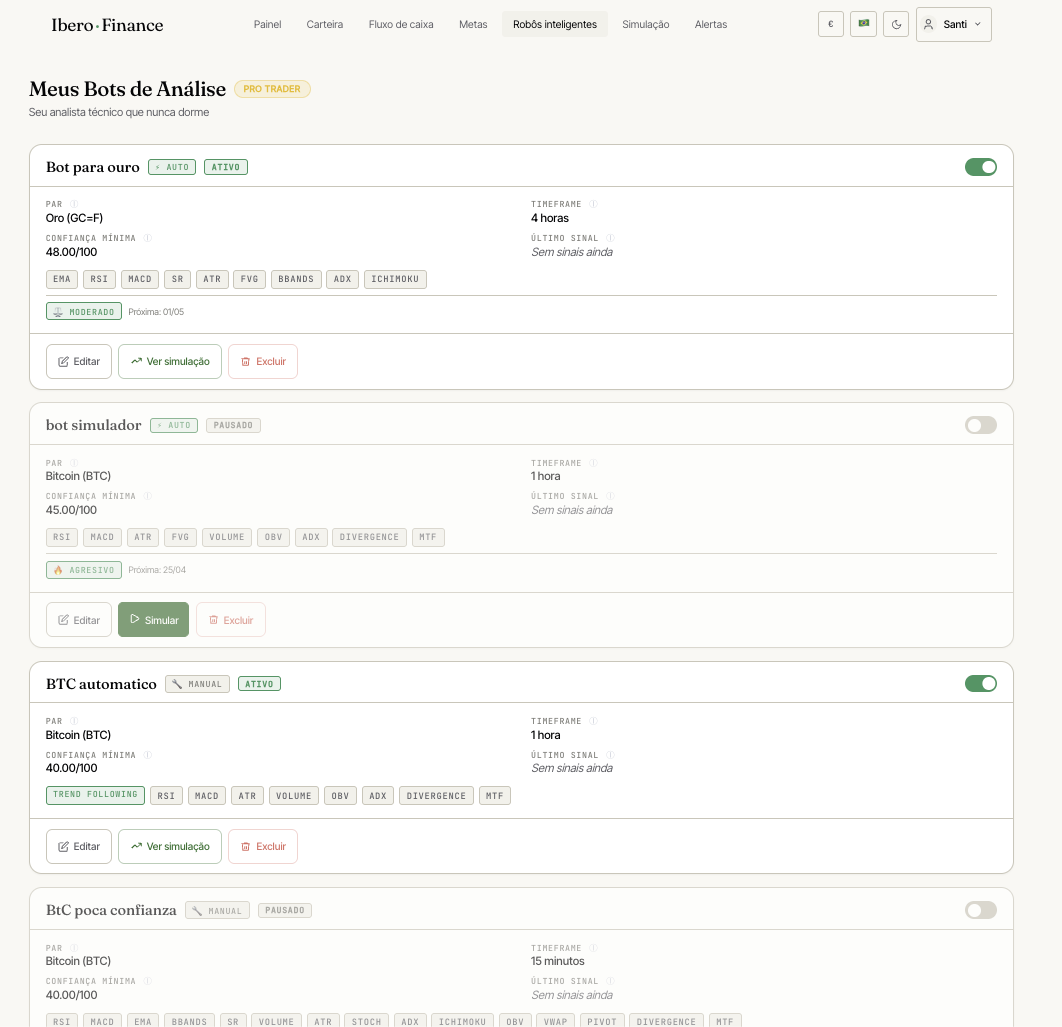Disable the Bot para ouro toggle

980,167
